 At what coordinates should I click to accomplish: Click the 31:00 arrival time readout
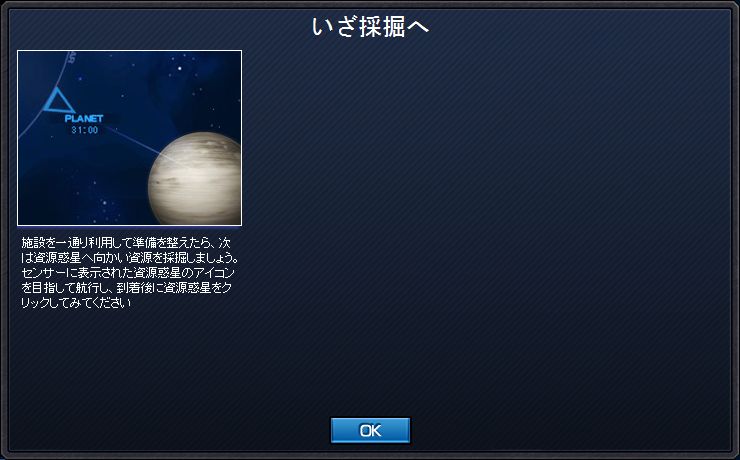pos(85,130)
